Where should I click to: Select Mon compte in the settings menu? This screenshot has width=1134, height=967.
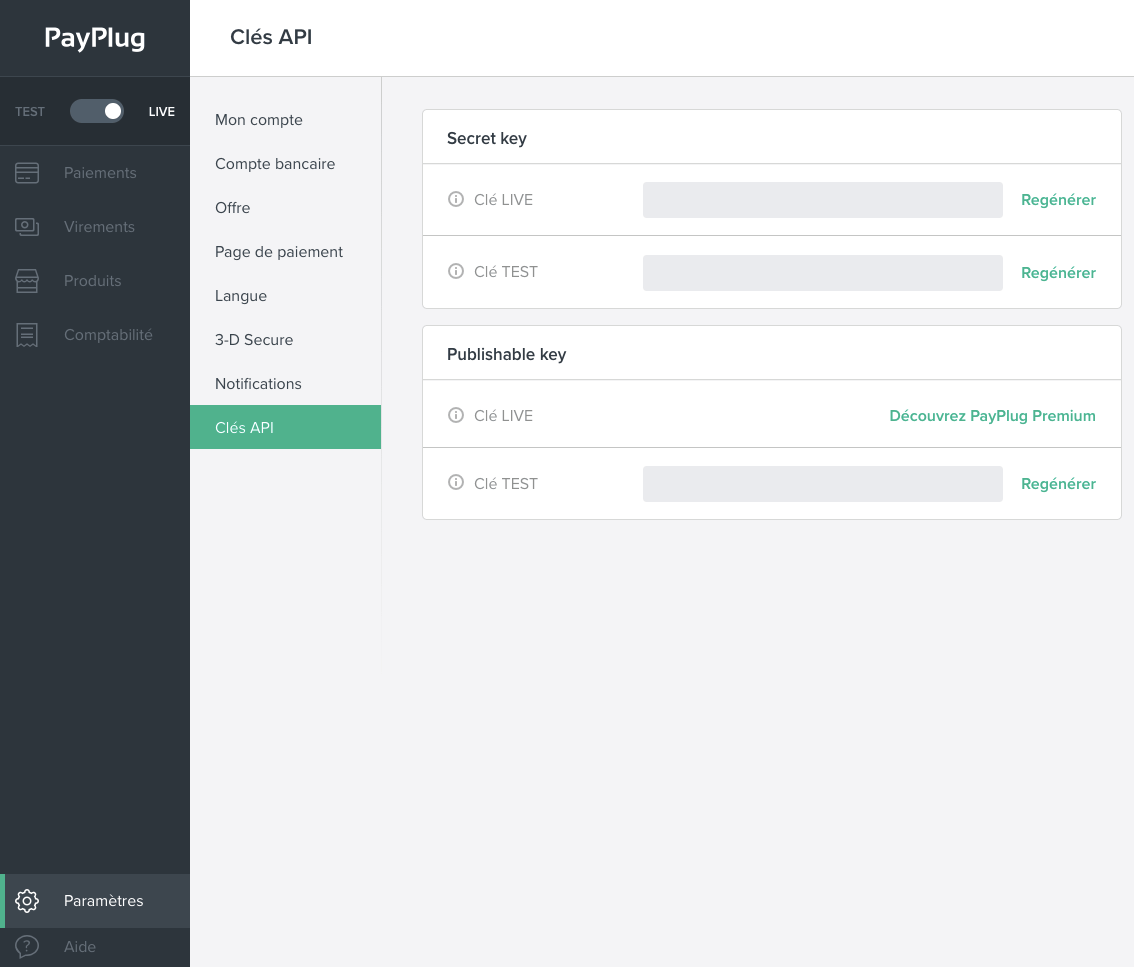[x=258, y=119]
